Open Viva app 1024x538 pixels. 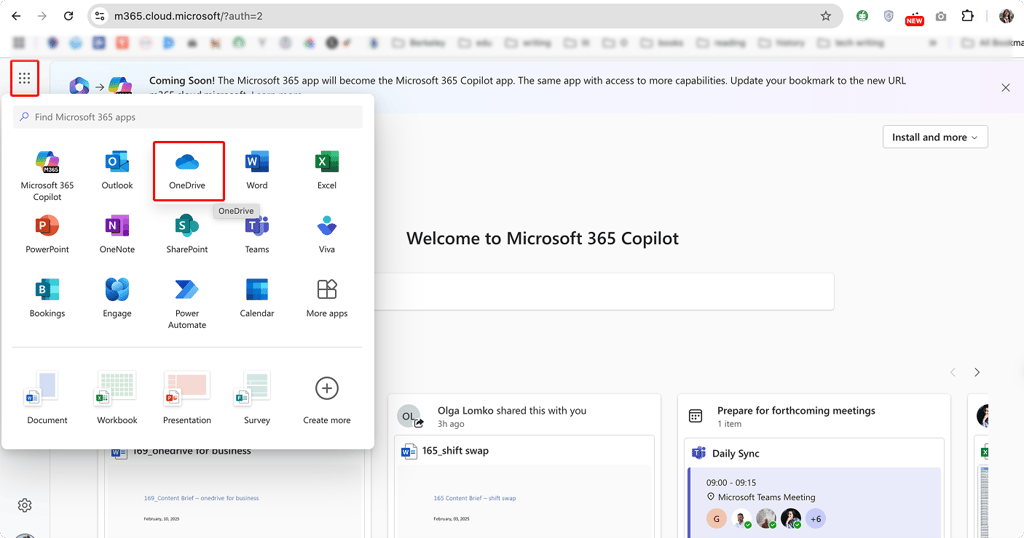(327, 234)
